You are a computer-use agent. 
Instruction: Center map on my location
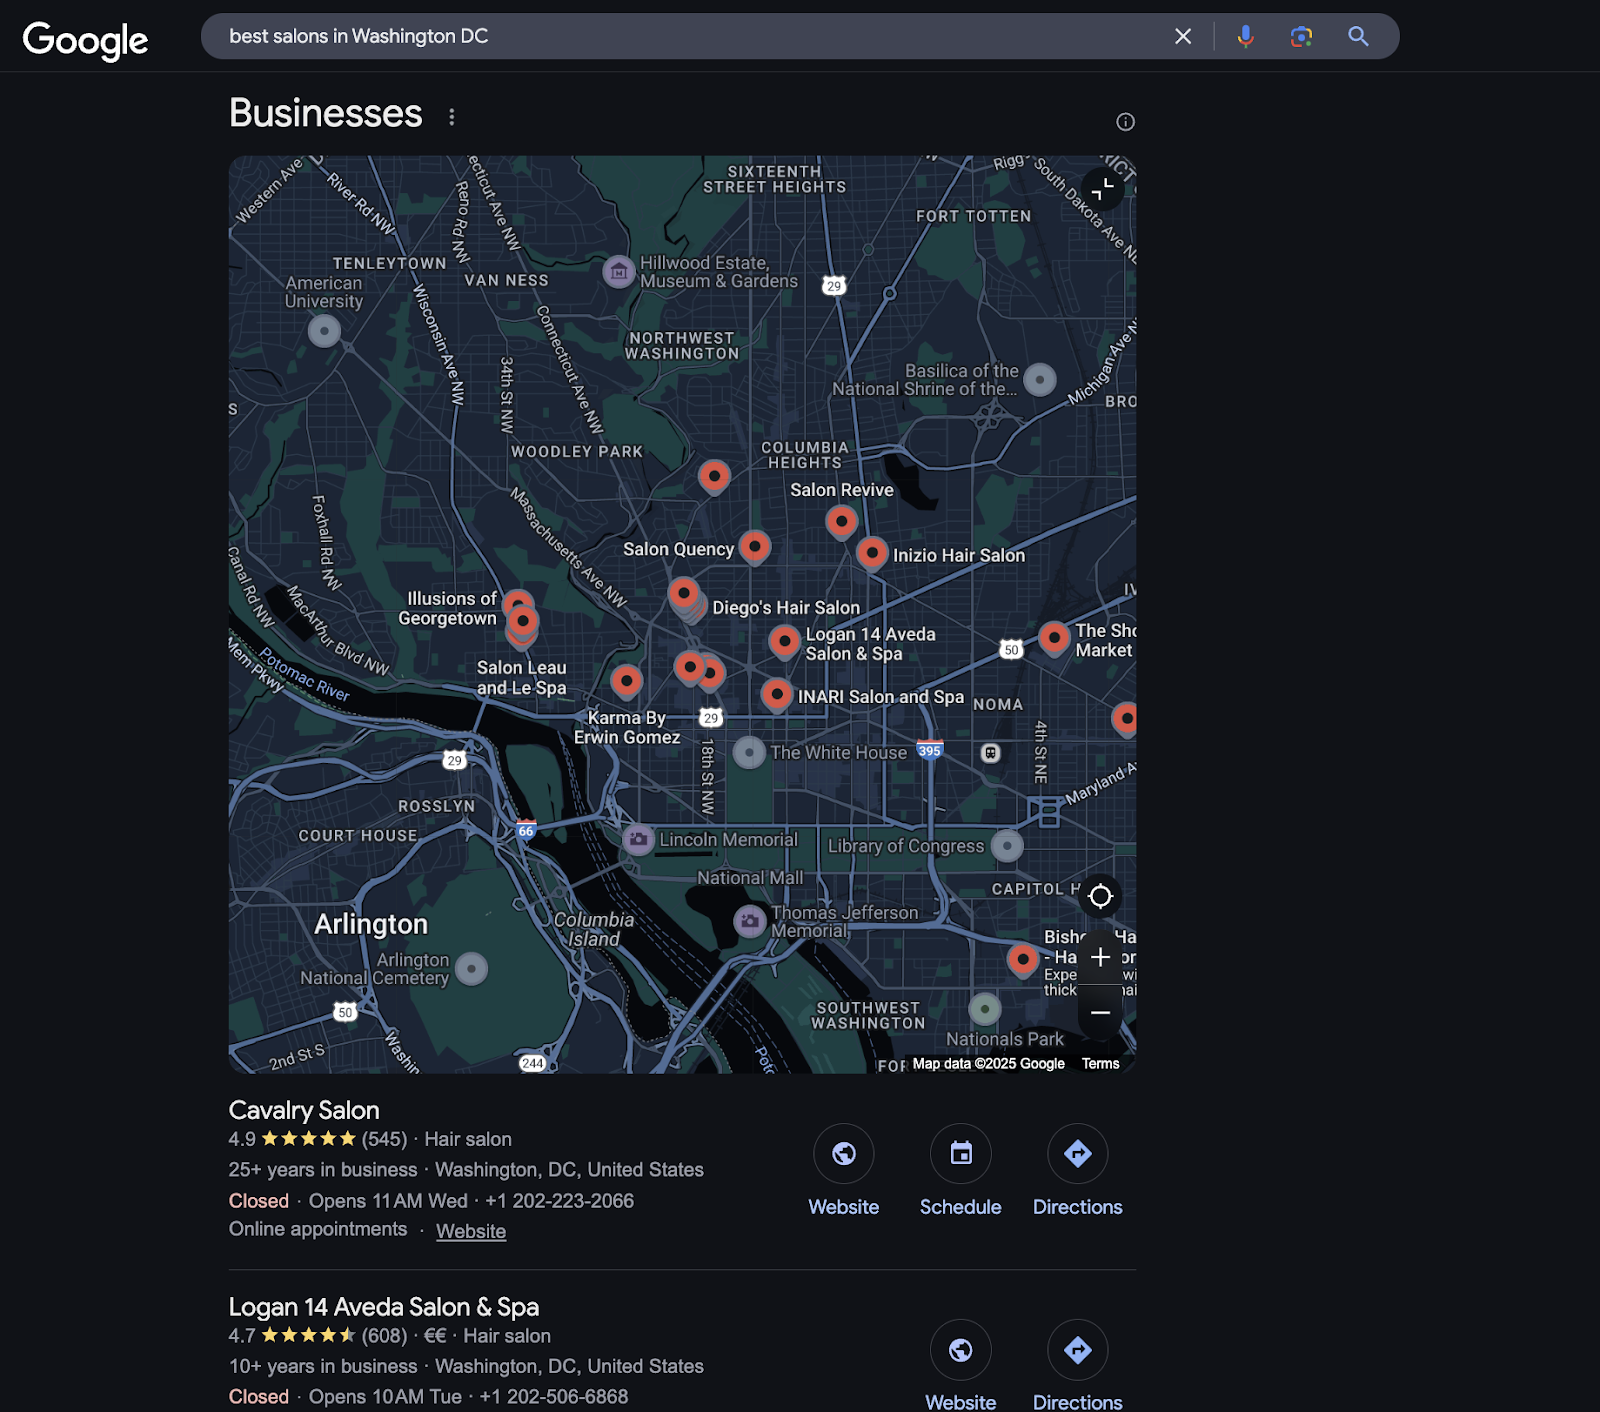point(1100,896)
